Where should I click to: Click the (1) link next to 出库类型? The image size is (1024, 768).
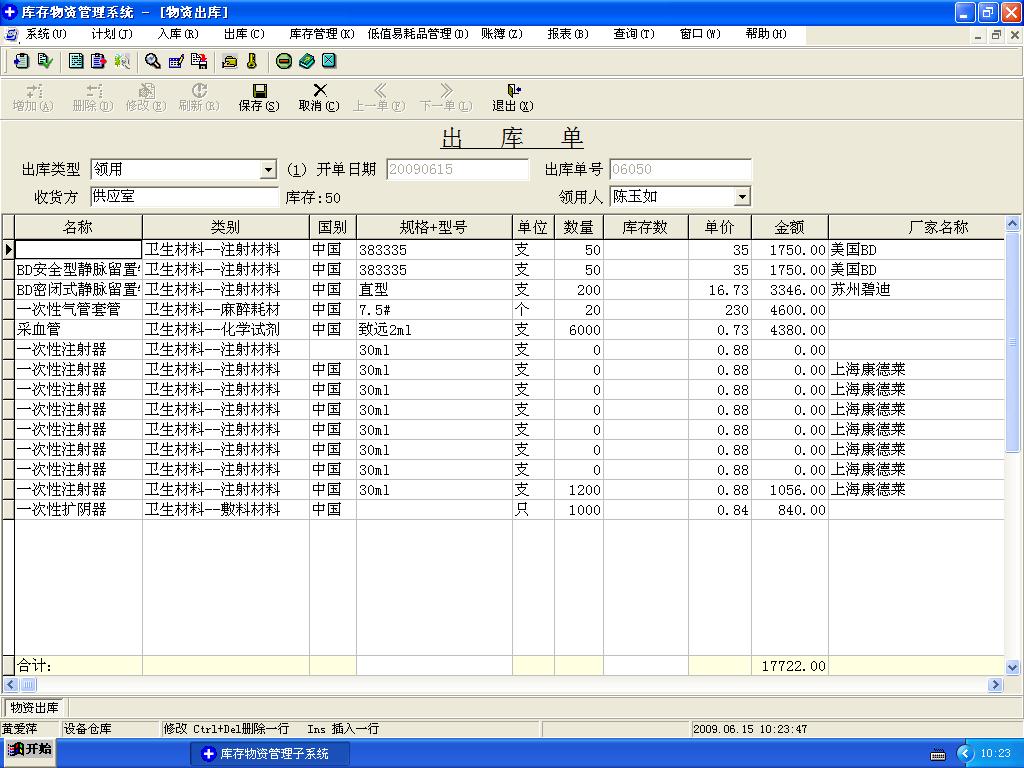pyautogui.click(x=296, y=170)
